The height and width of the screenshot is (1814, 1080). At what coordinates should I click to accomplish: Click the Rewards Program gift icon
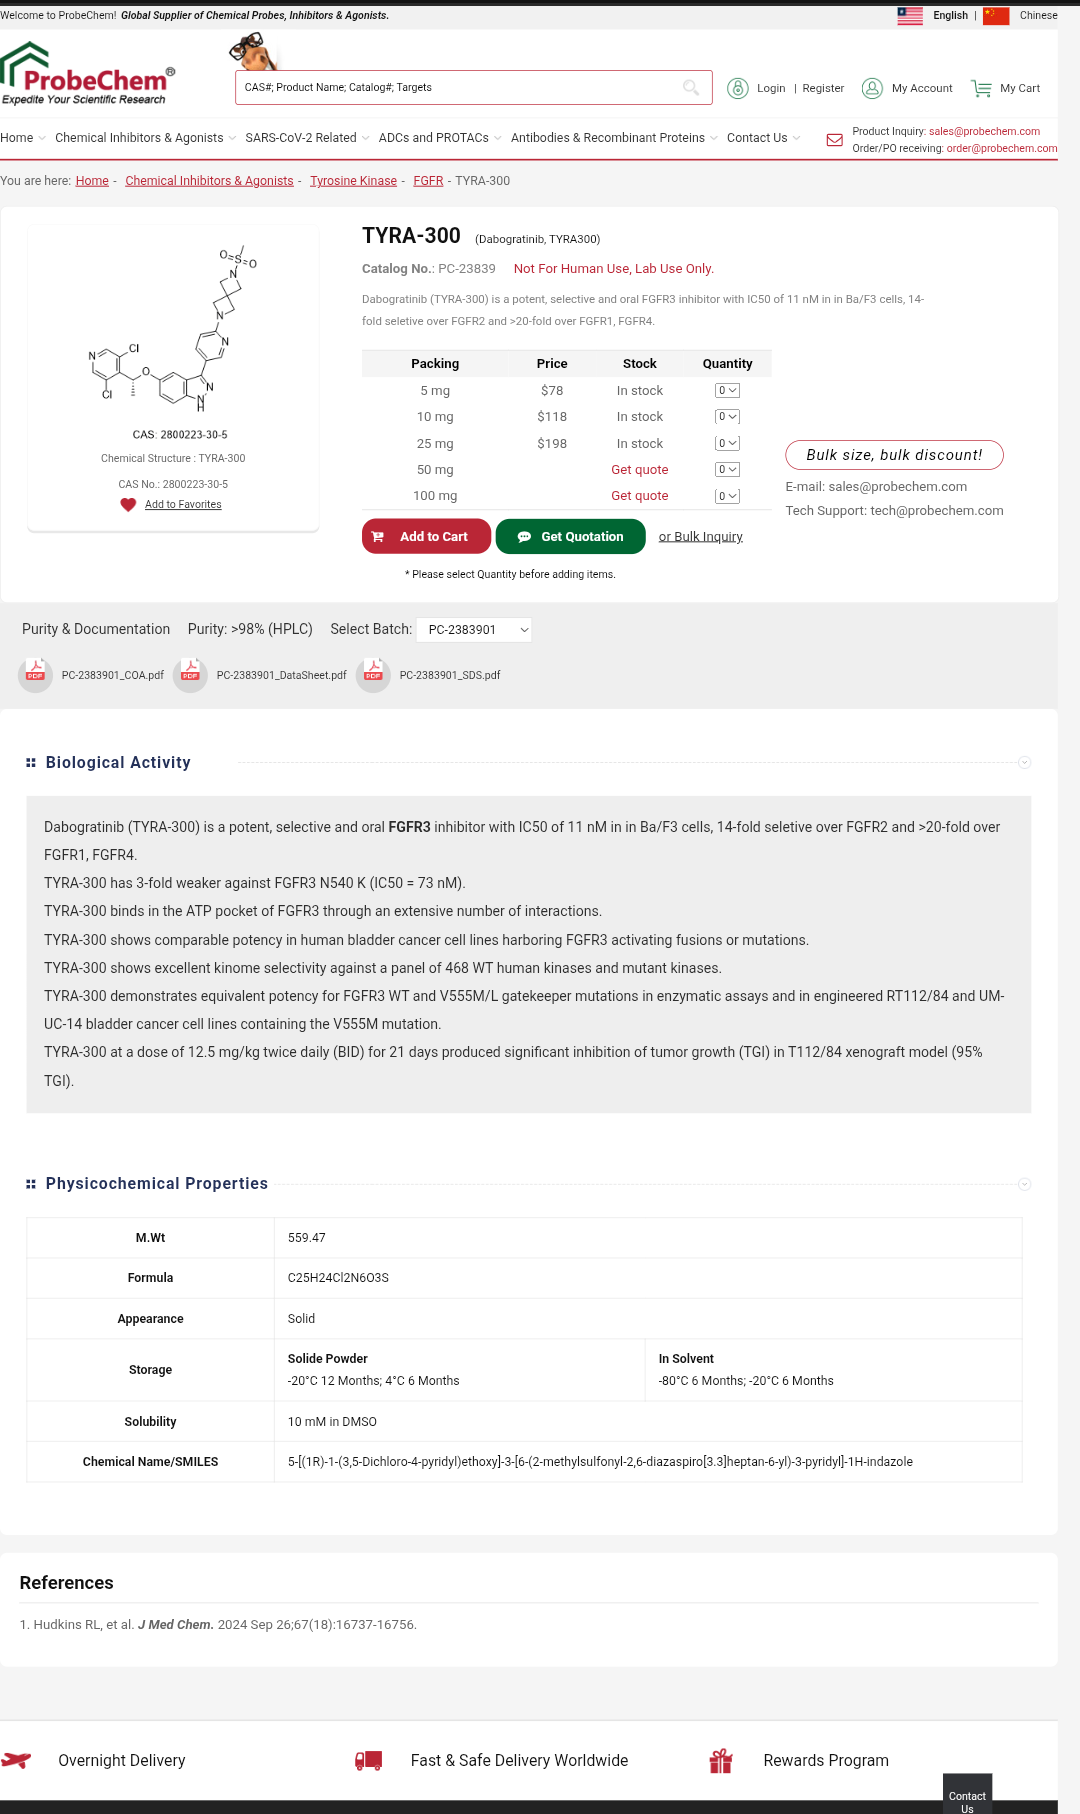[x=721, y=1760]
